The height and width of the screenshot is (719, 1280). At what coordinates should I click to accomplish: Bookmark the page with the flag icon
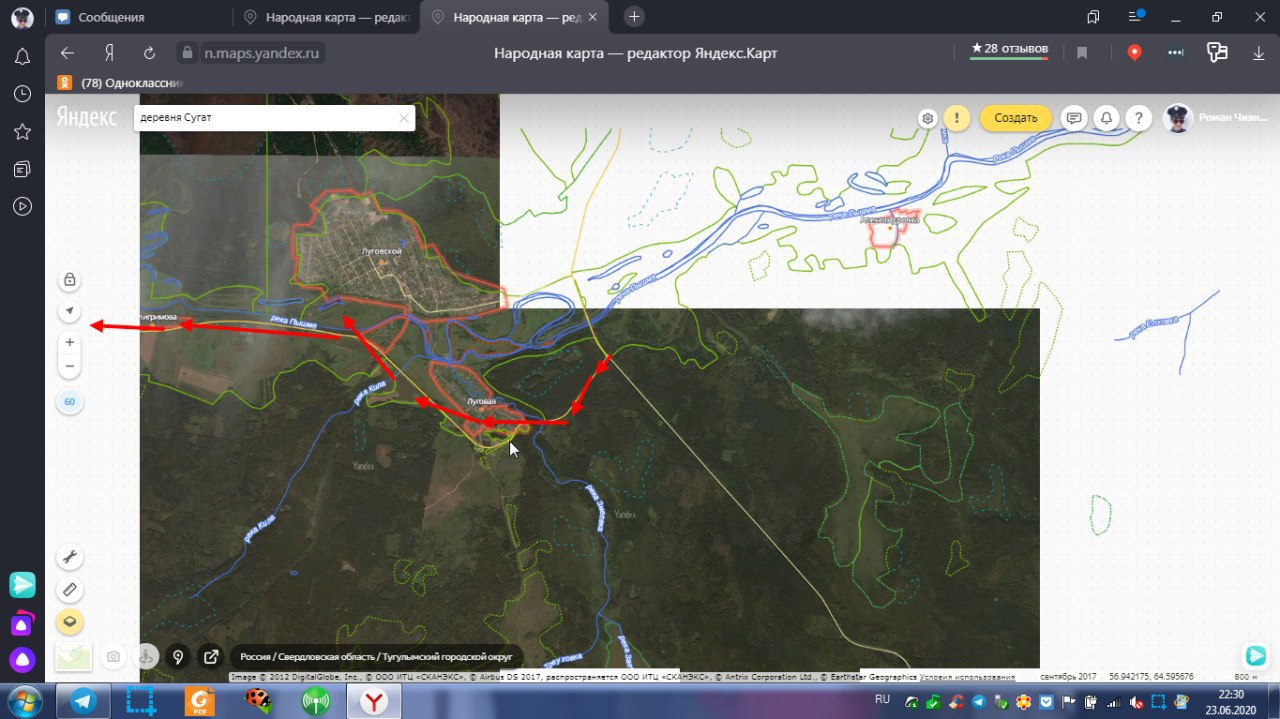pos(1082,53)
